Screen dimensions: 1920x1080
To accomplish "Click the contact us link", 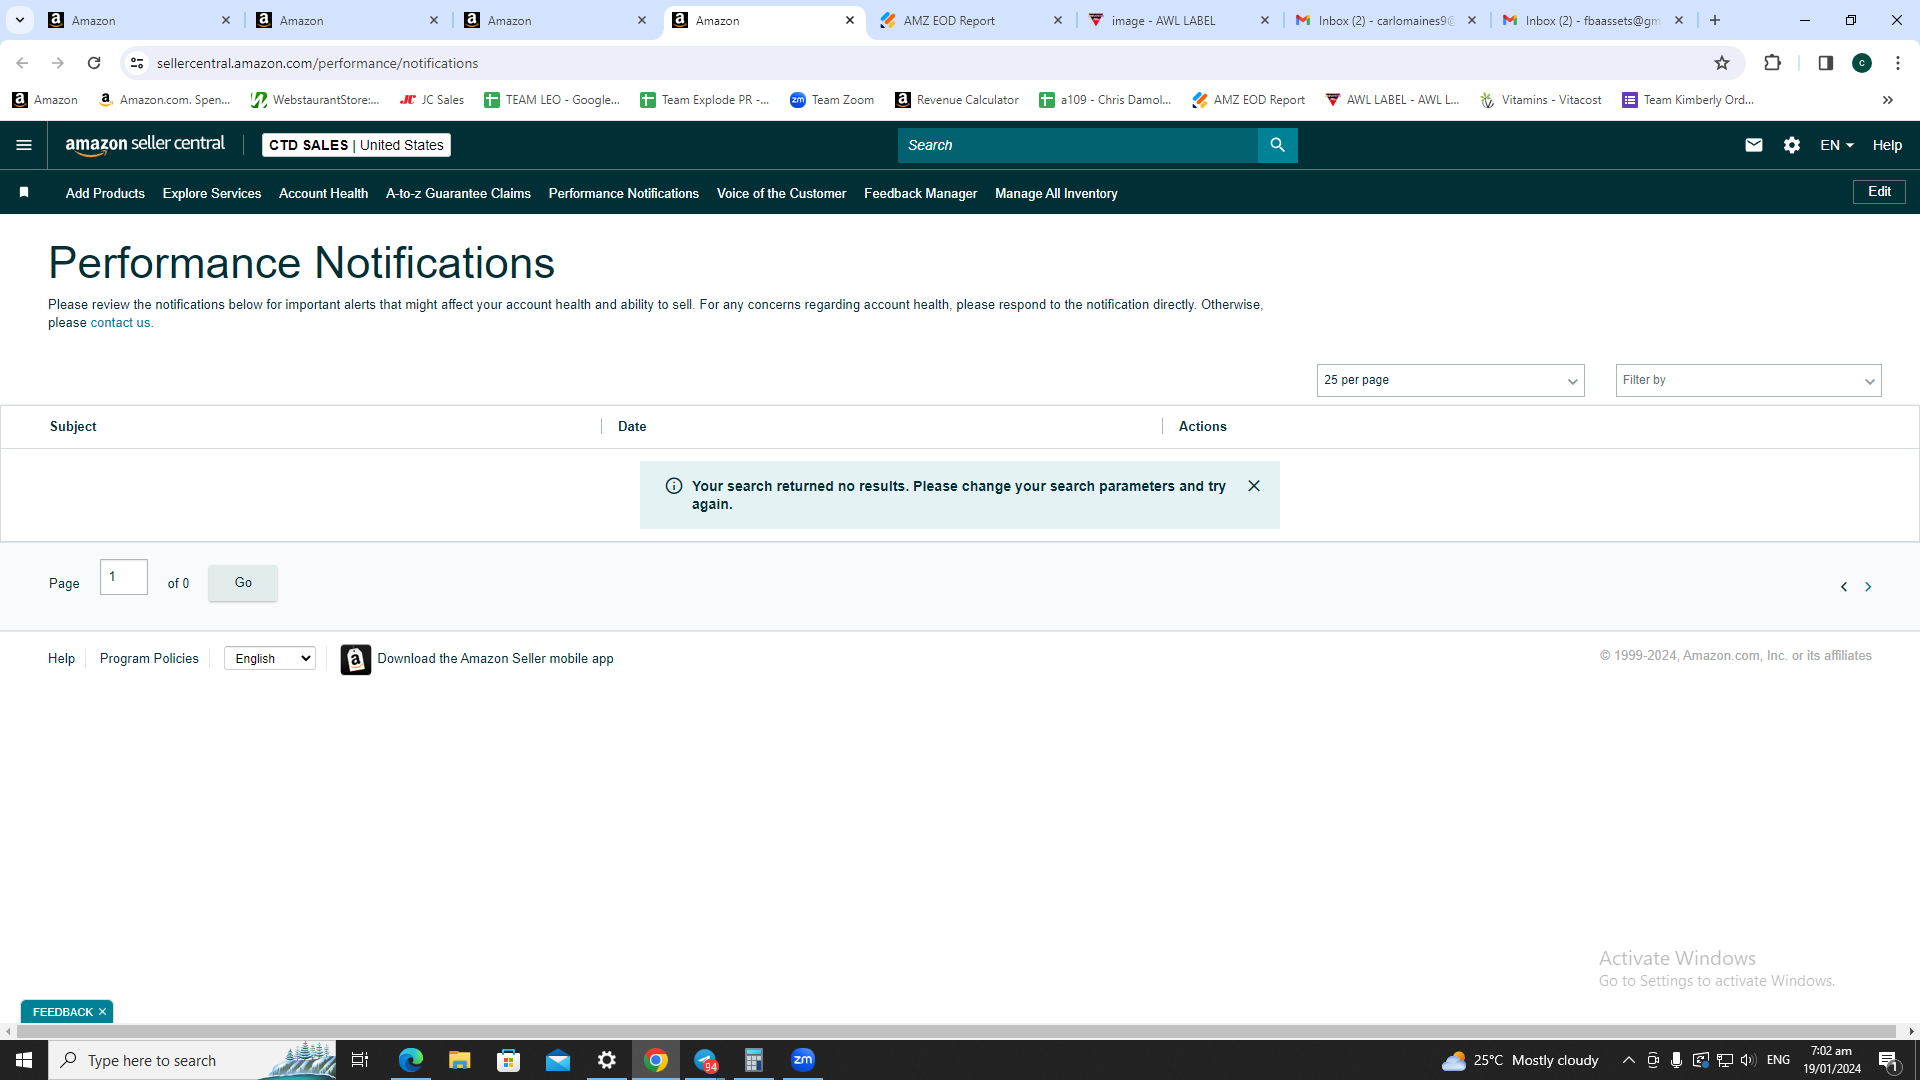I will point(120,323).
